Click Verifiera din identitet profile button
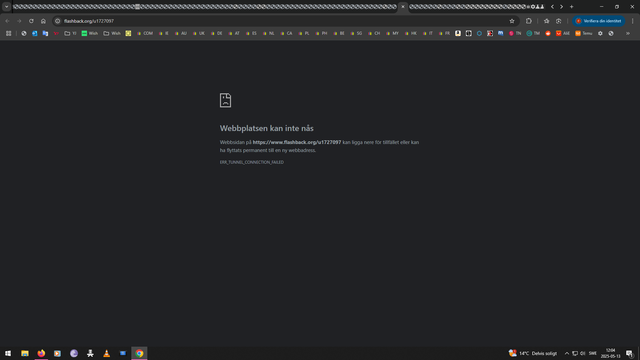 (598, 21)
